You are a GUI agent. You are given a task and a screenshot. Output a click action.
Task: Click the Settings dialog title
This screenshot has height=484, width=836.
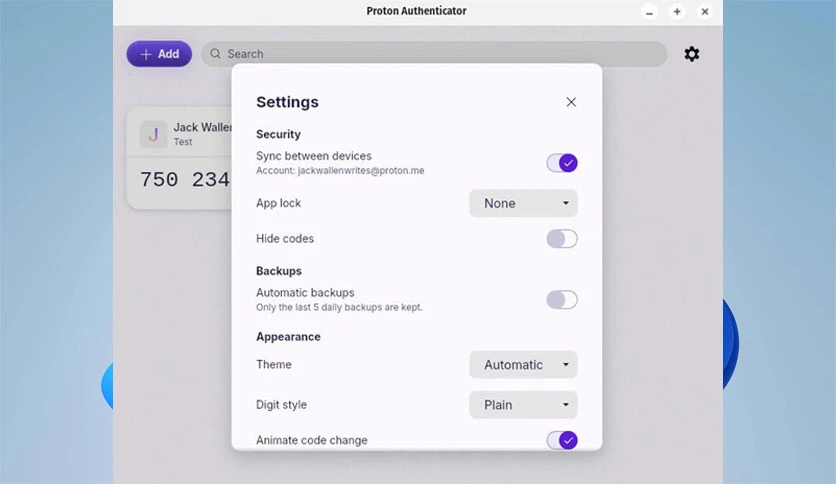pyautogui.click(x=287, y=102)
